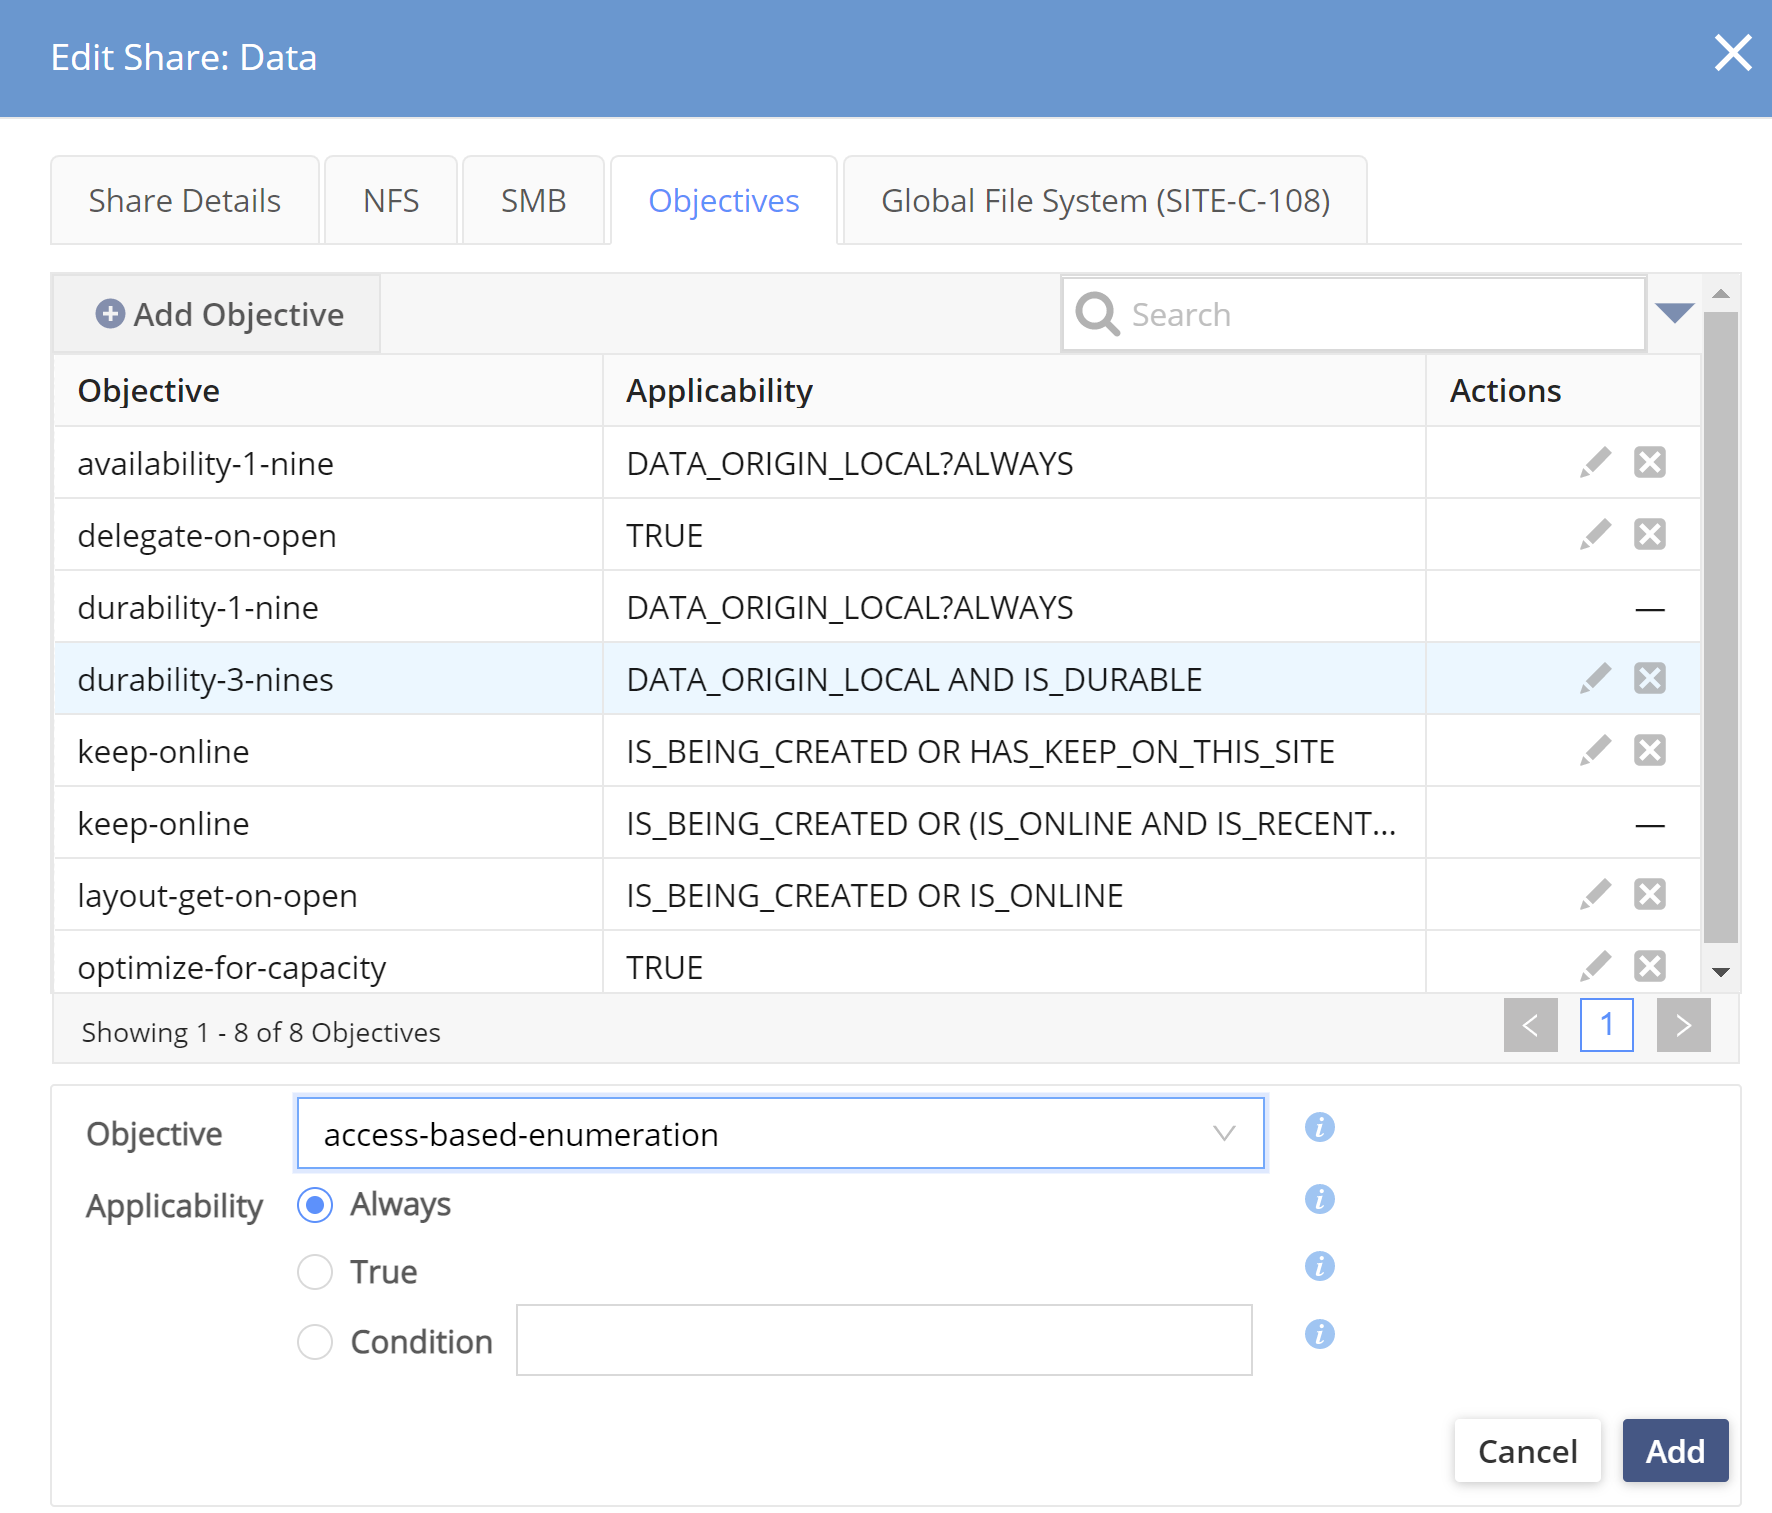Open the Global File System (SITE-C-108) tab
The width and height of the screenshot is (1772, 1513).
tap(1105, 201)
